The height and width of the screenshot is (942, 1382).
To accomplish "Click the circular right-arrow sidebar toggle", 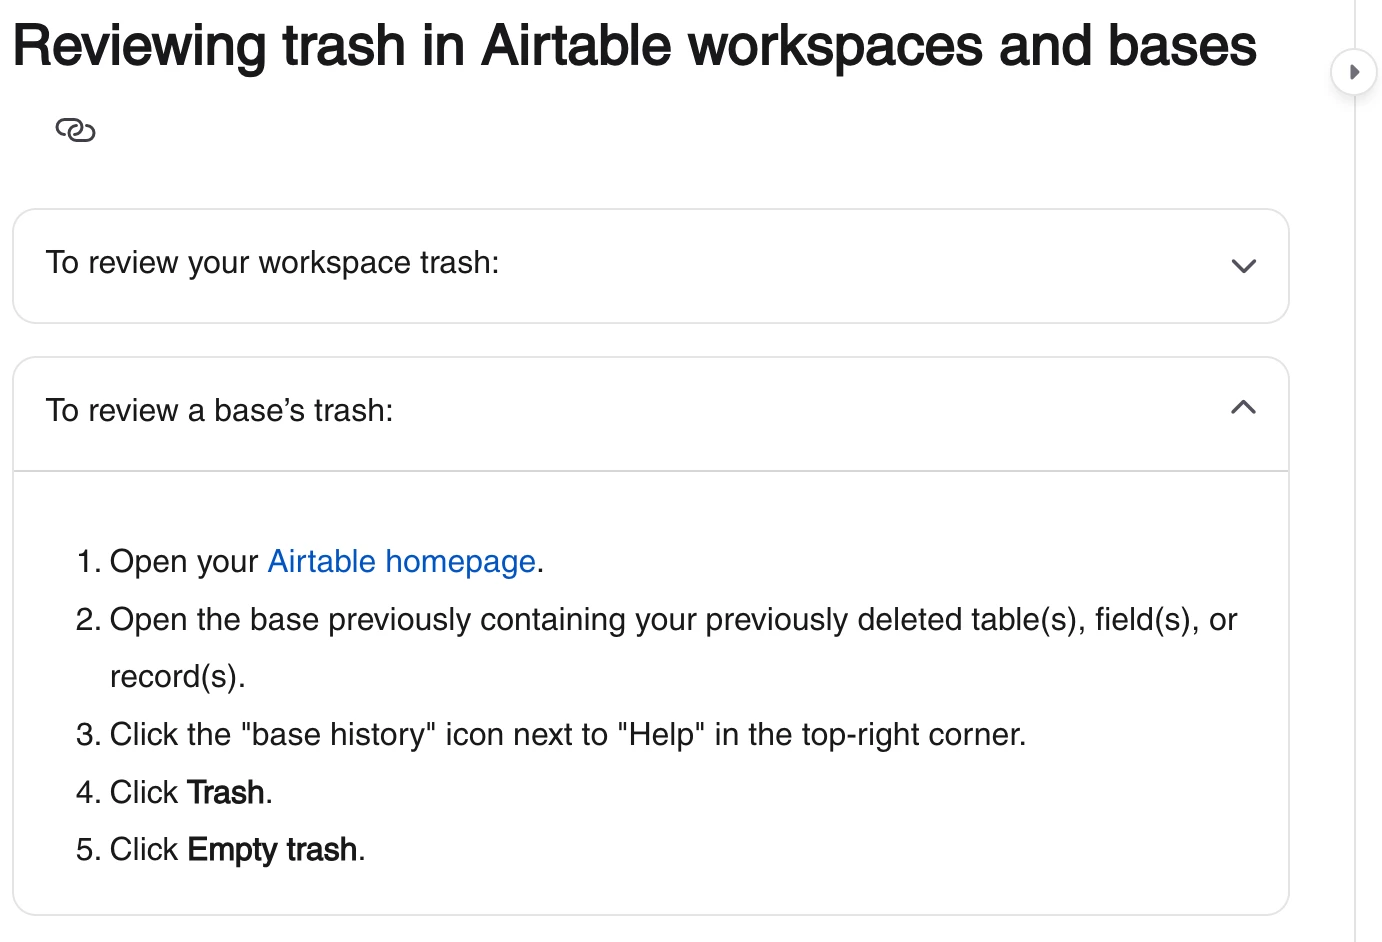I will (1353, 72).
